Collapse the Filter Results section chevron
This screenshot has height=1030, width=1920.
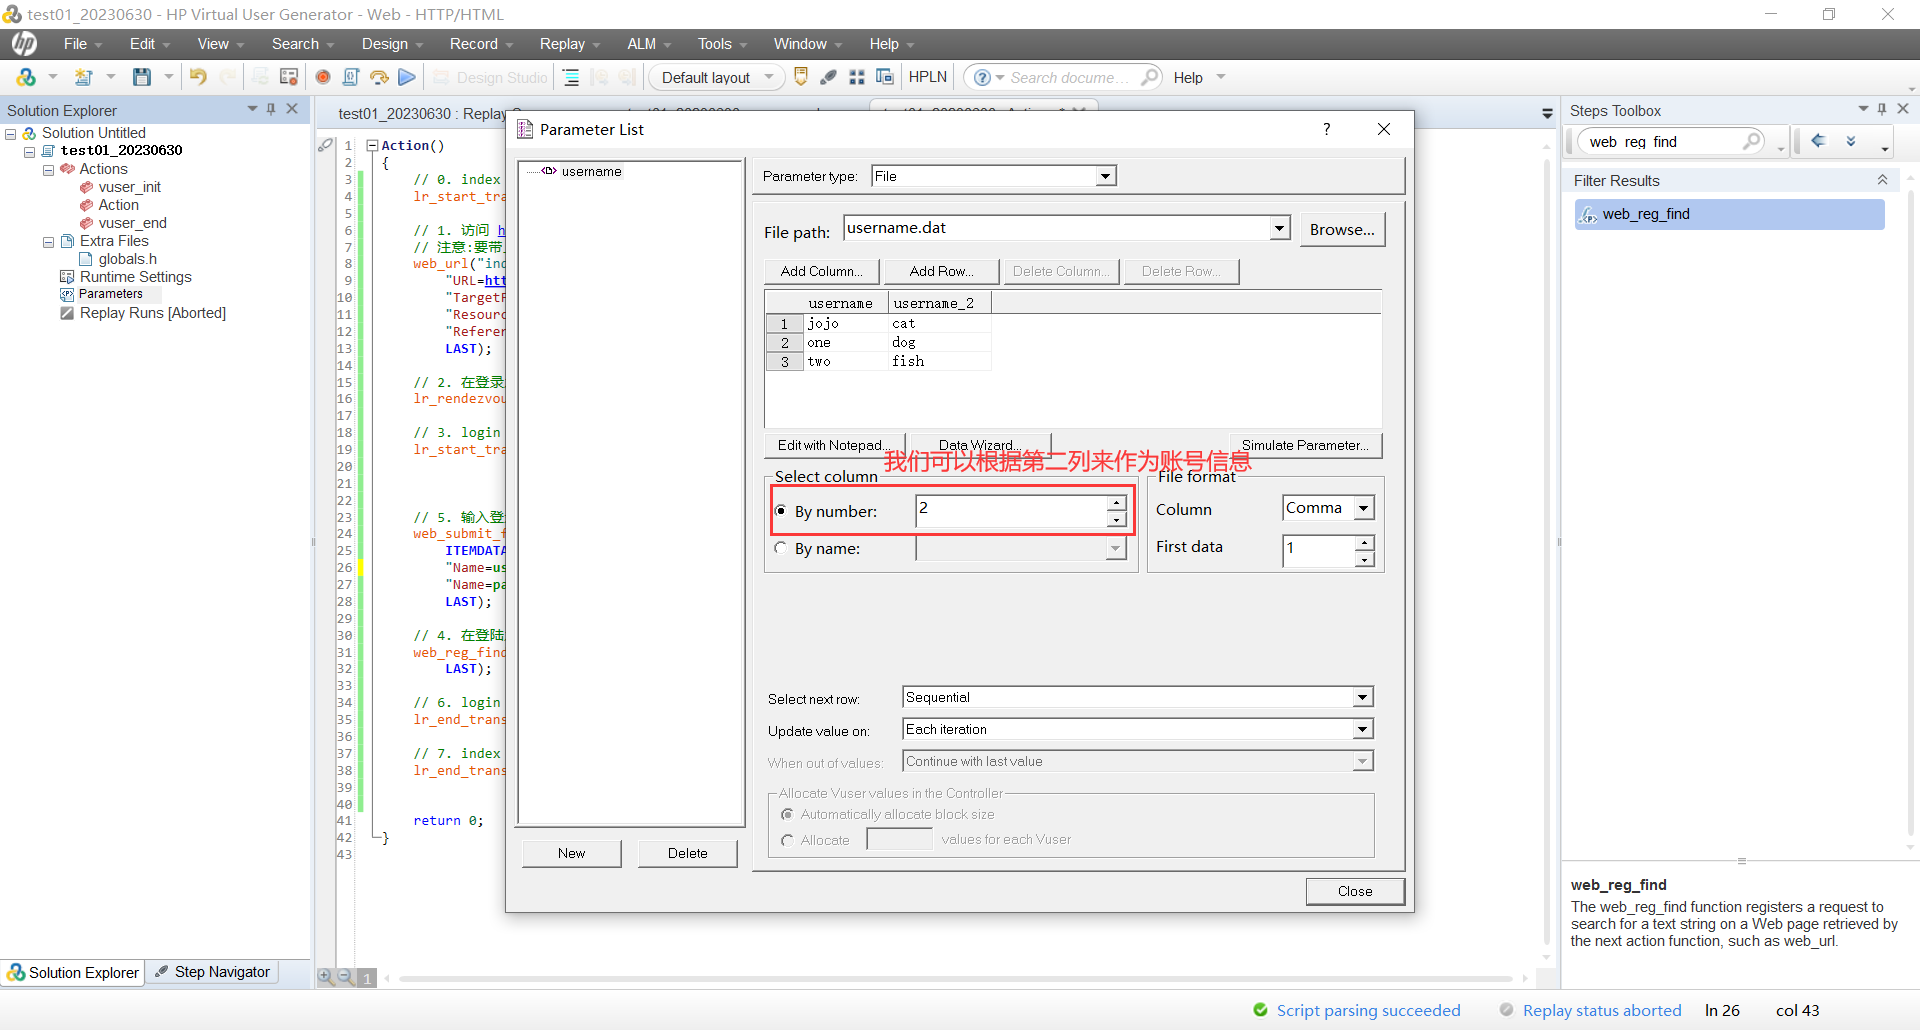pyautogui.click(x=1882, y=180)
